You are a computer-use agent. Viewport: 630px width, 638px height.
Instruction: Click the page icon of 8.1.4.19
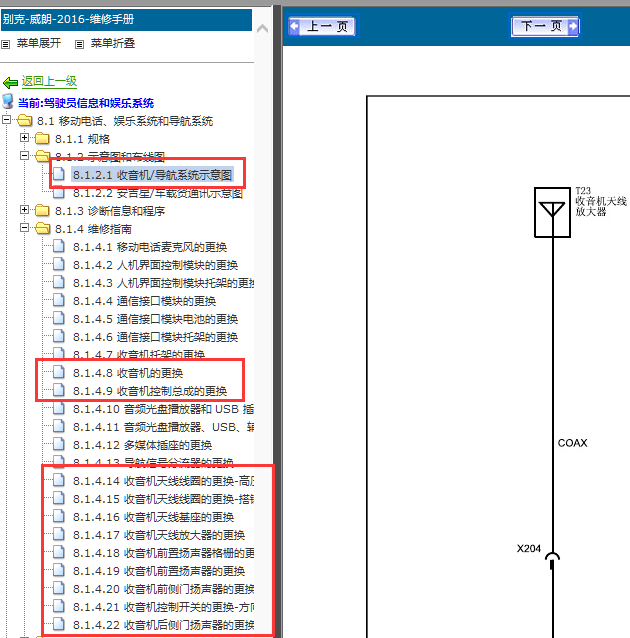(59, 570)
